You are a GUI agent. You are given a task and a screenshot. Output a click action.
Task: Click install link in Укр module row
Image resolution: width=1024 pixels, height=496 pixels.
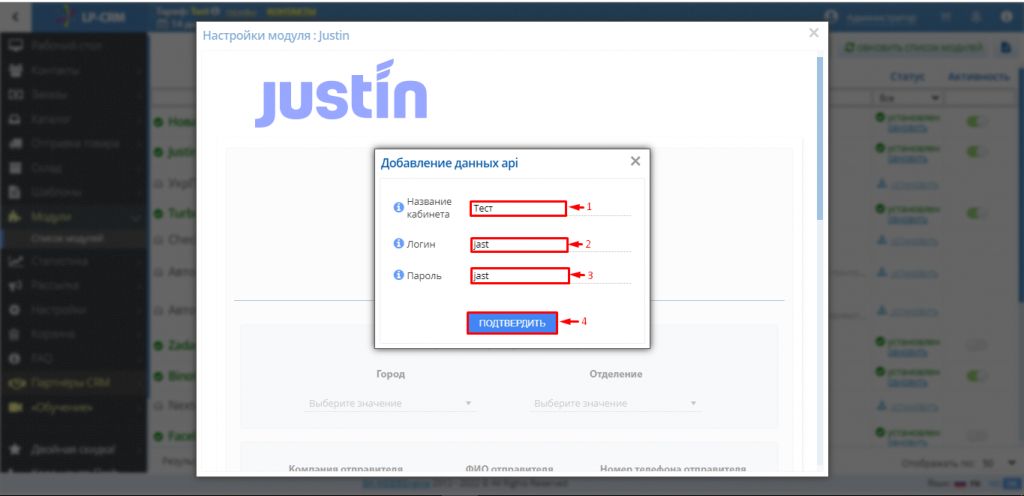[914, 186]
